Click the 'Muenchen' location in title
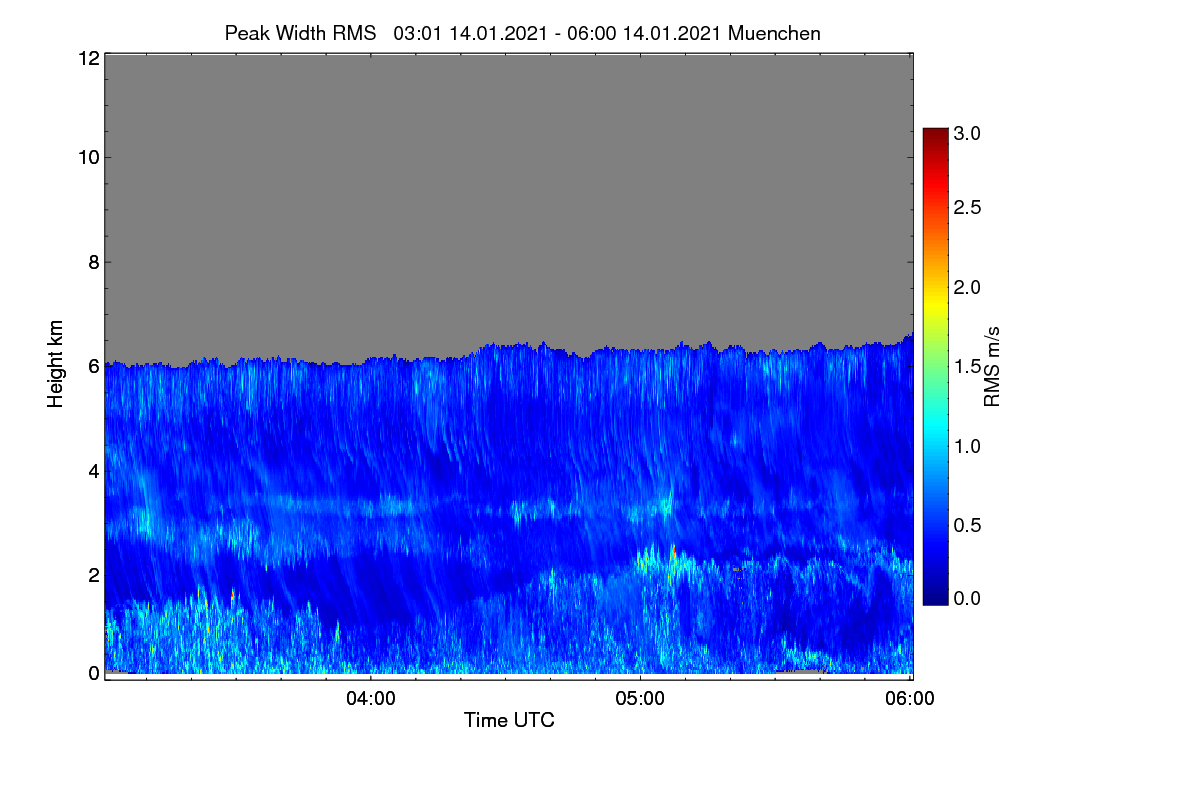 774,33
